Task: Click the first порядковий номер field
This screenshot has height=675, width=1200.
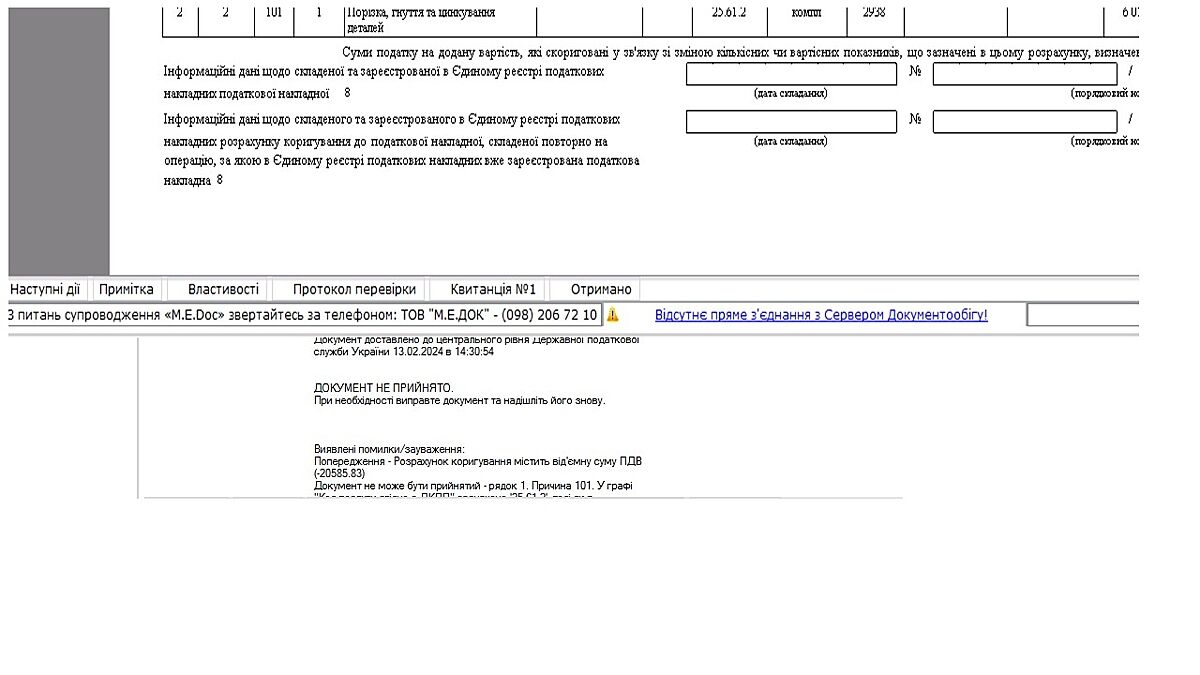Action: click(1025, 74)
